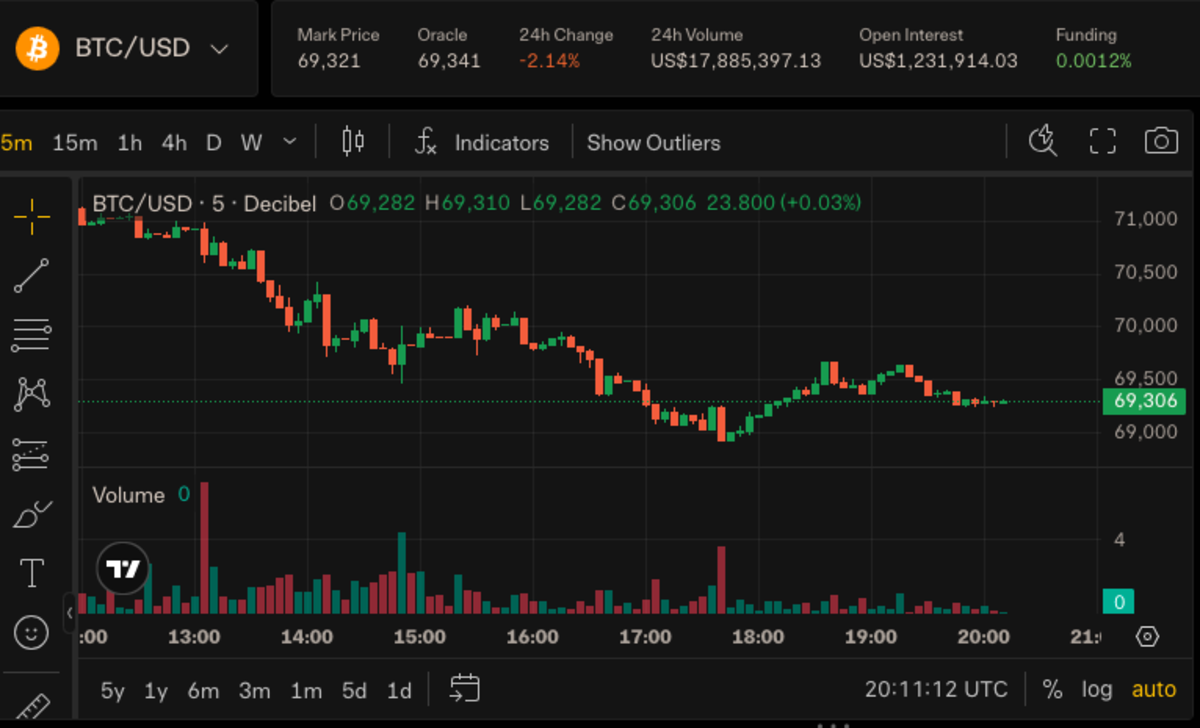Switch to the 4h timeframe
The width and height of the screenshot is (1200, 728).
click(174, 143)
